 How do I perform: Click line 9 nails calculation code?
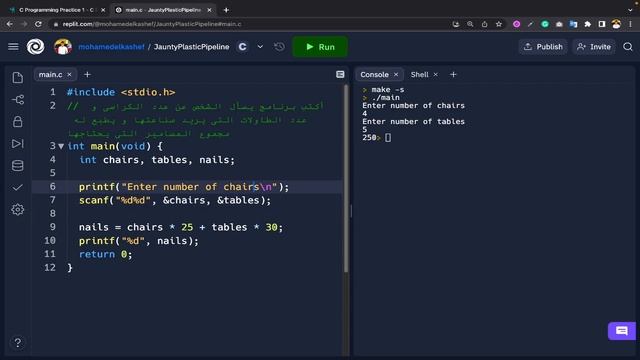[x=180, y=227]
